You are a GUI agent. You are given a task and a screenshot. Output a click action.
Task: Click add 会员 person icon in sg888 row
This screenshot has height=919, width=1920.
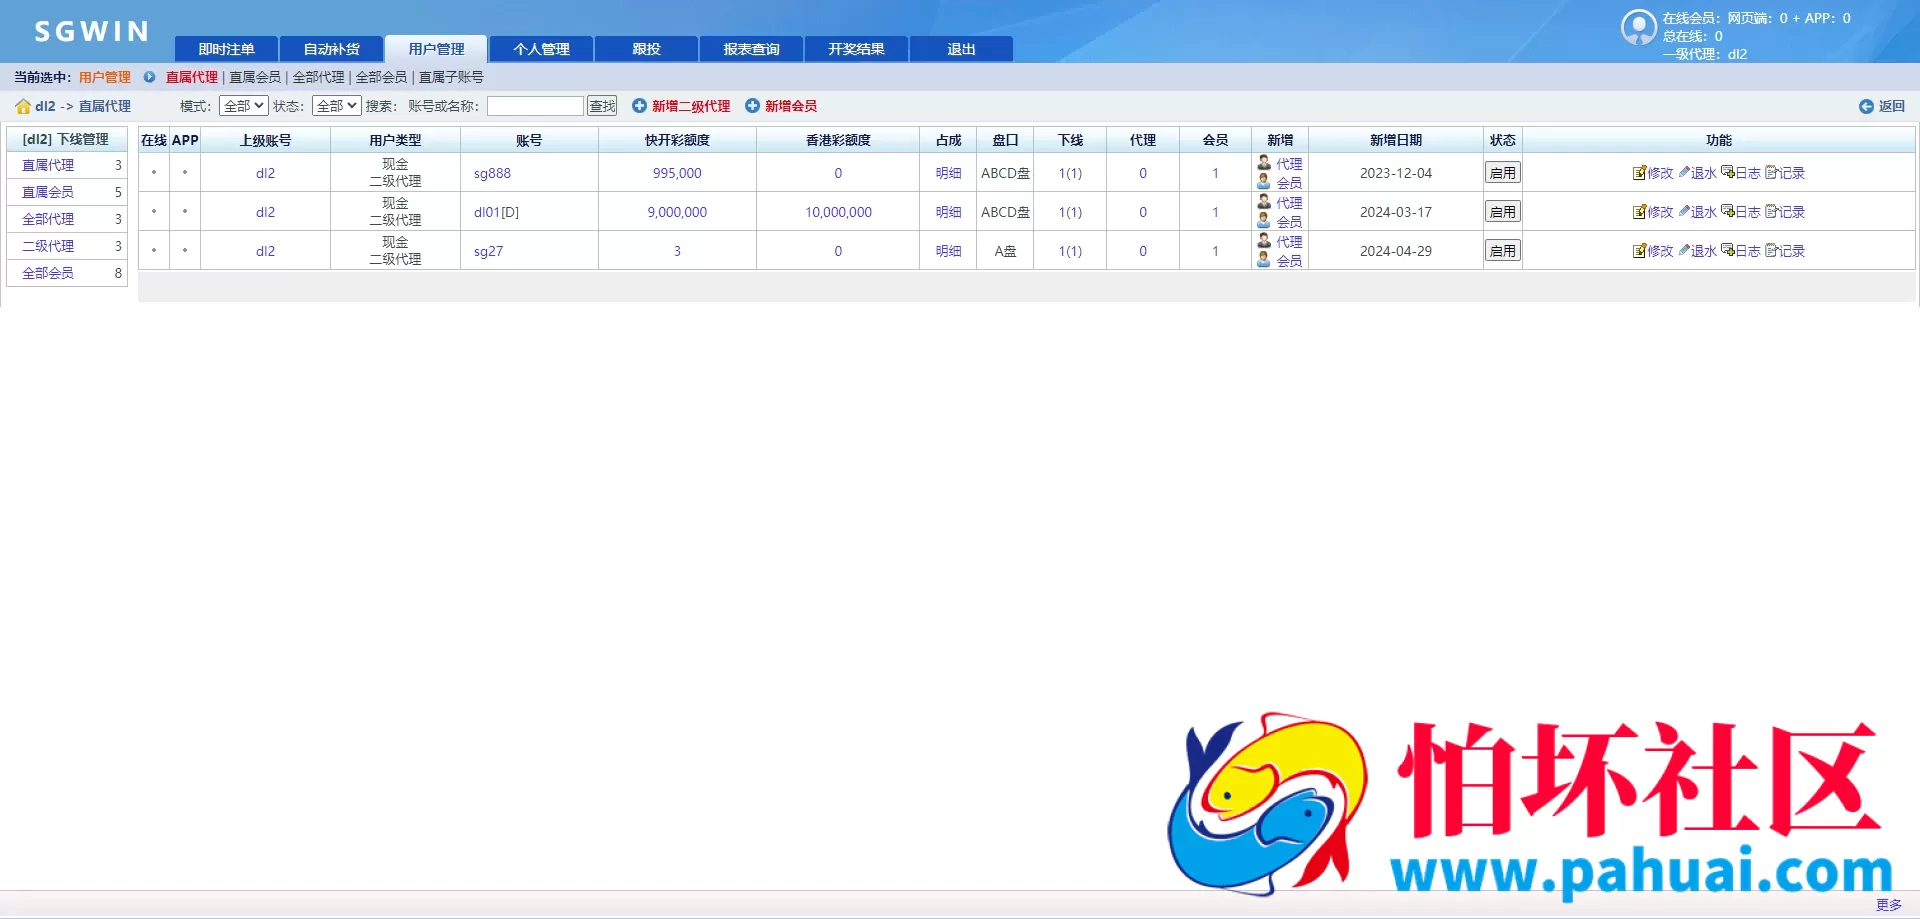tap(1264, 181)
